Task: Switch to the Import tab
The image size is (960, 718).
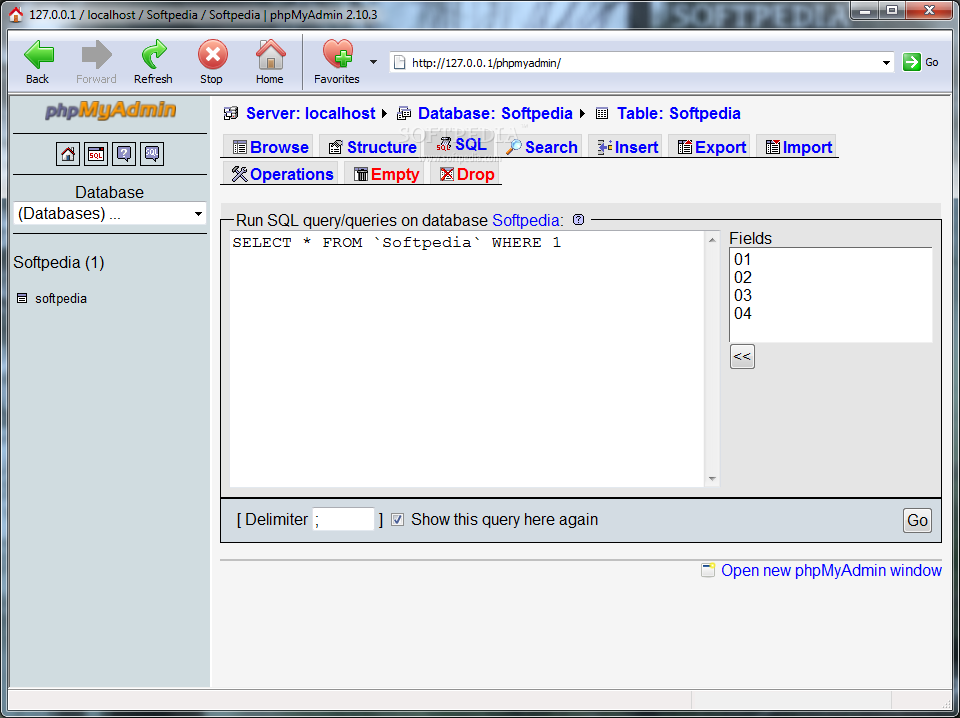Action: click(x=798, y=147)
